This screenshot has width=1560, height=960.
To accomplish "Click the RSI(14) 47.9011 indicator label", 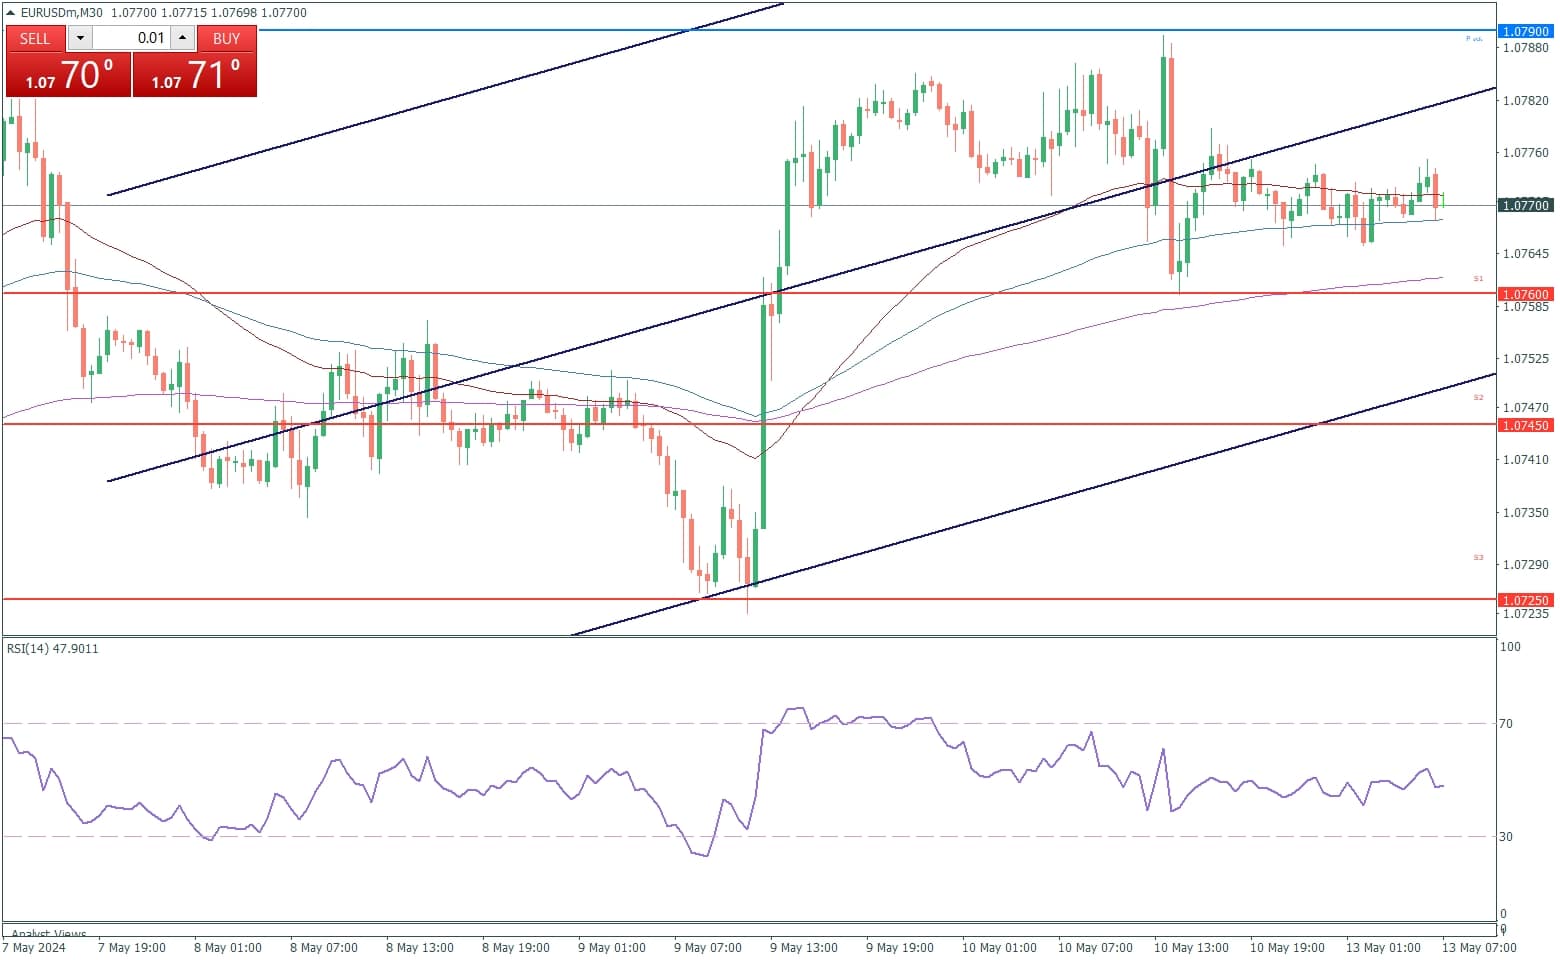I will point(53,648).
